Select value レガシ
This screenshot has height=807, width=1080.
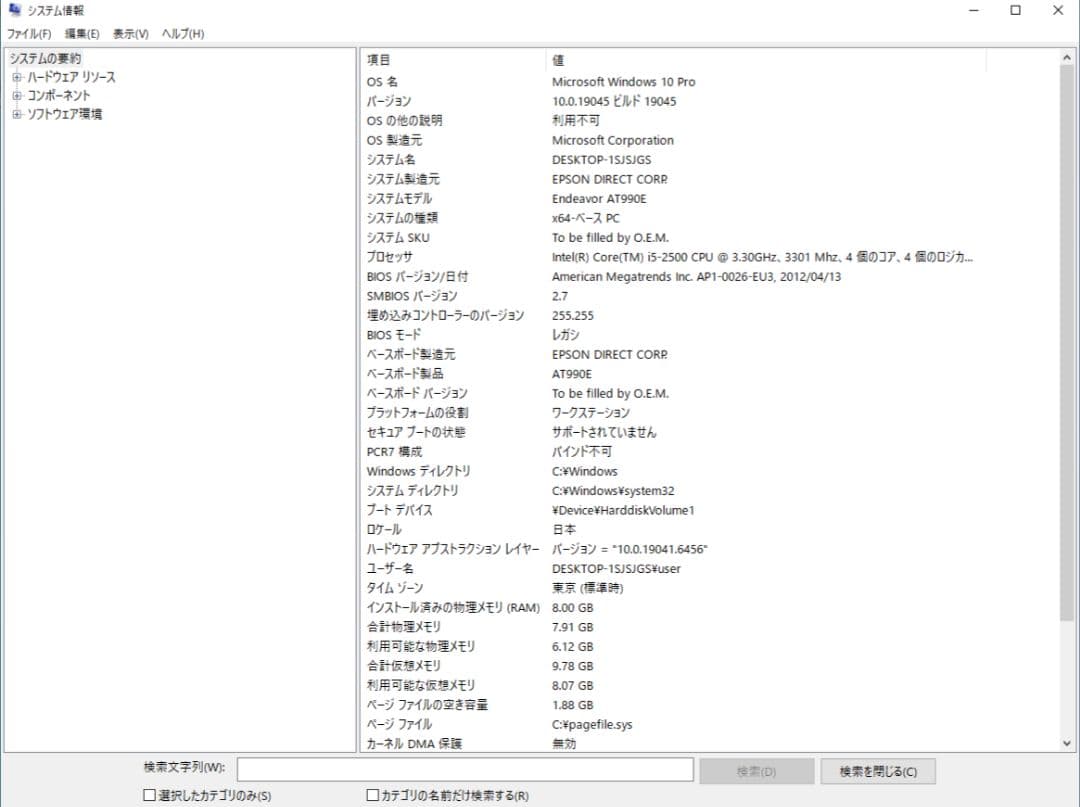point(565,335)
